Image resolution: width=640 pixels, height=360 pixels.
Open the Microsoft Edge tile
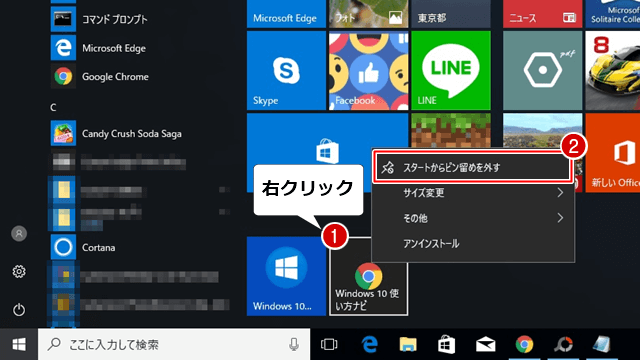click(286, 14)
